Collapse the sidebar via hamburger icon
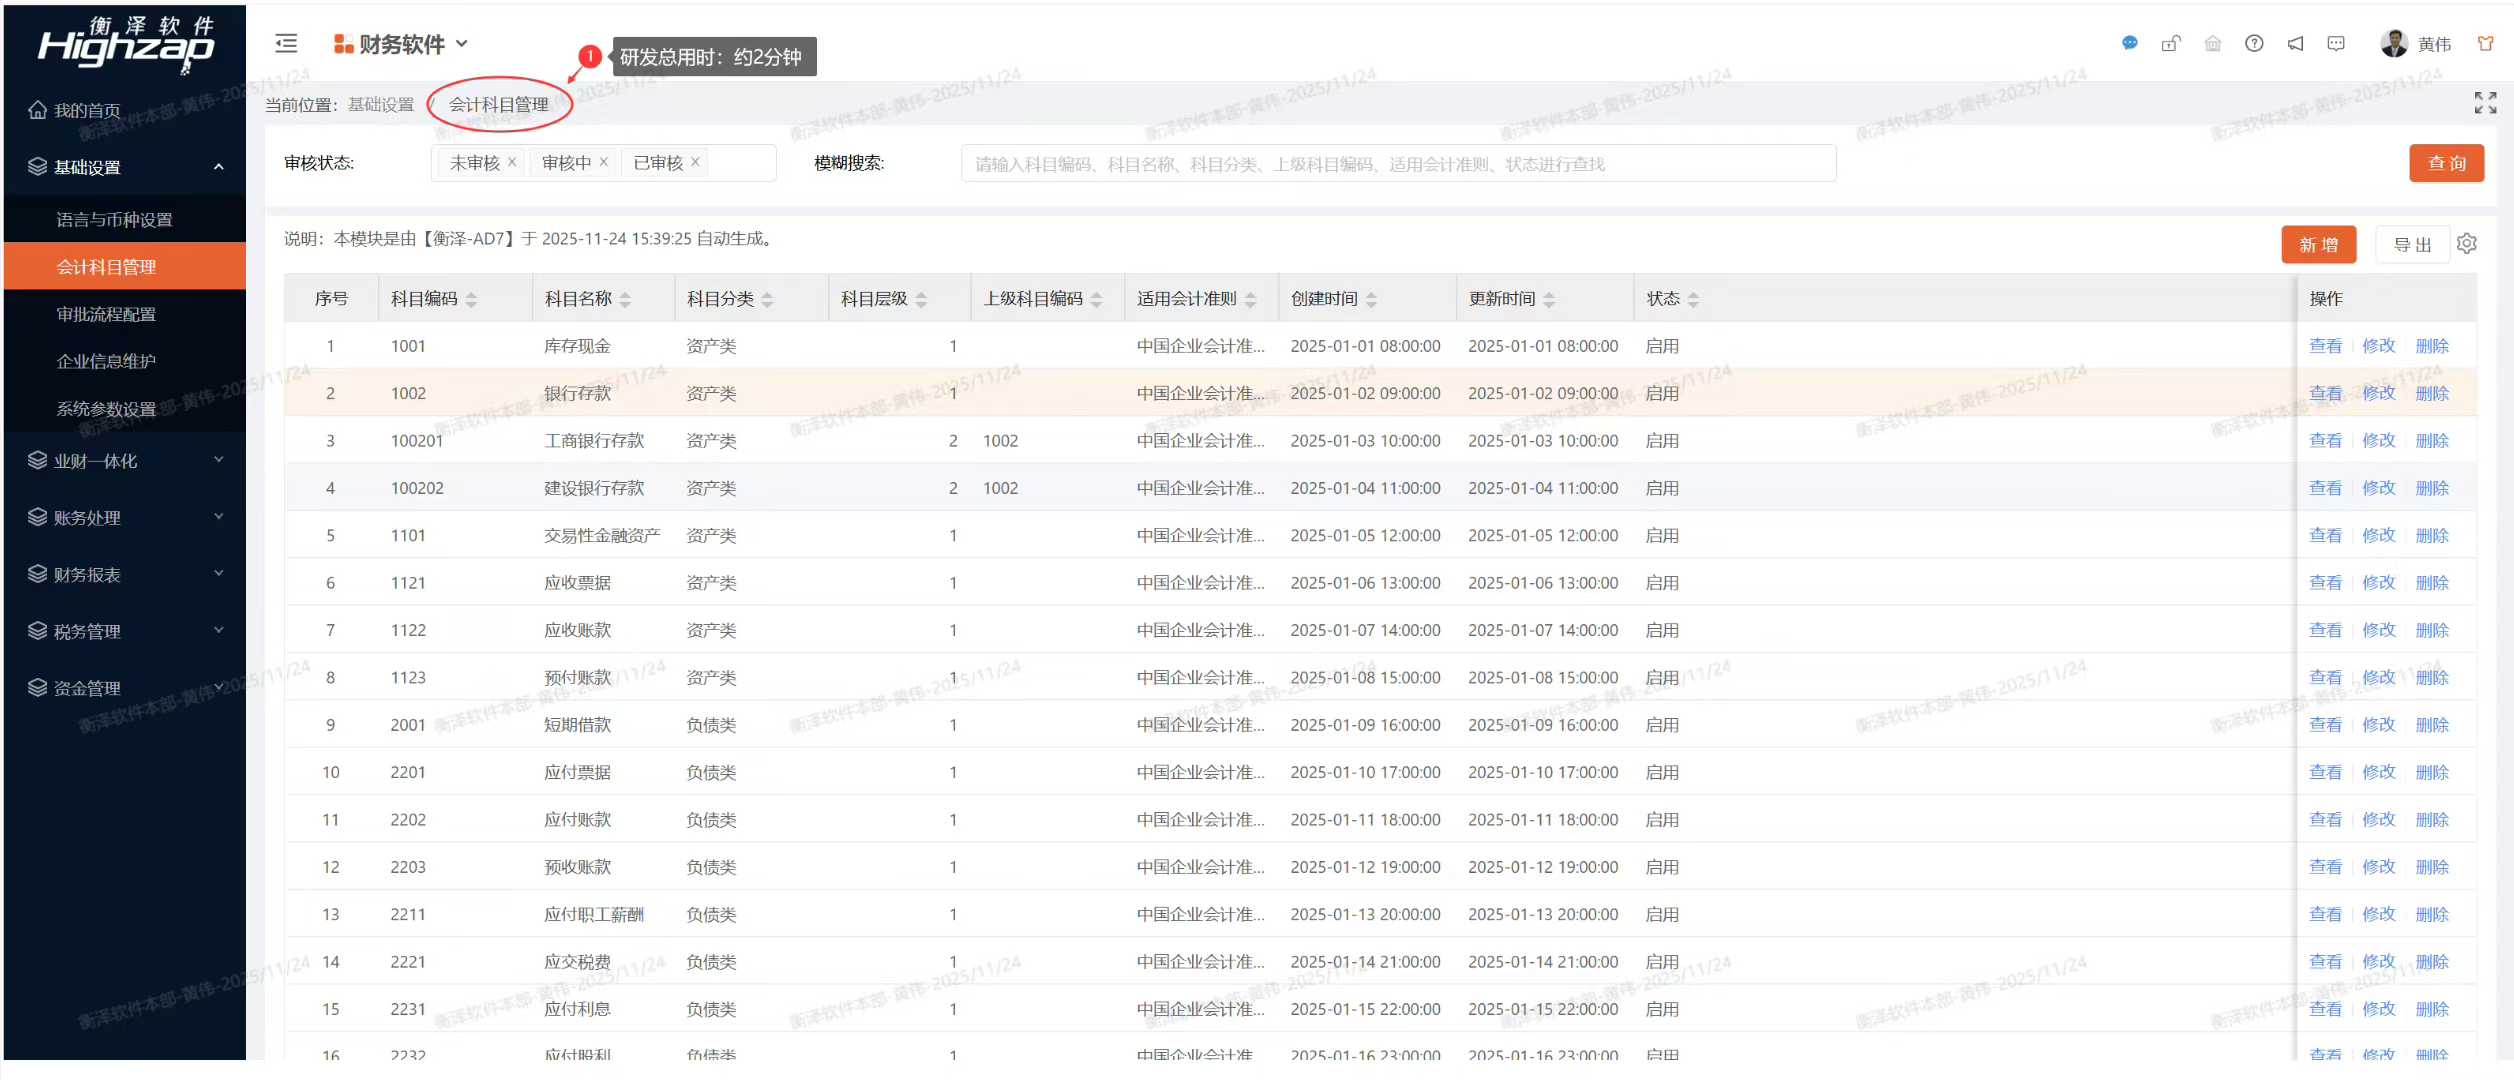The height and width of the screenshot is (1080, 2514). 286,43
